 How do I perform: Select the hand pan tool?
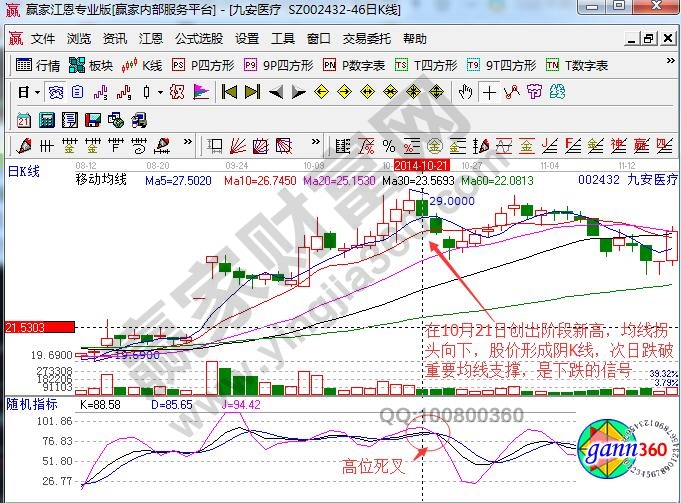(x=465, y=93)
